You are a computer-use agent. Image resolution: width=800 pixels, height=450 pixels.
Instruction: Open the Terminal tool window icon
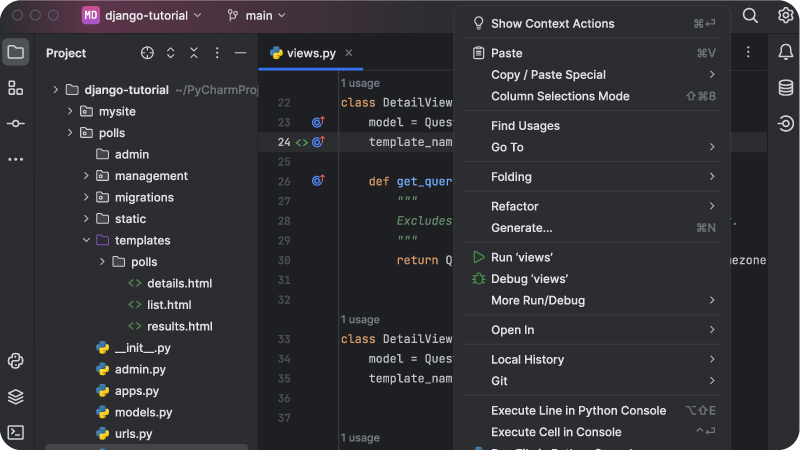[16, 432]
